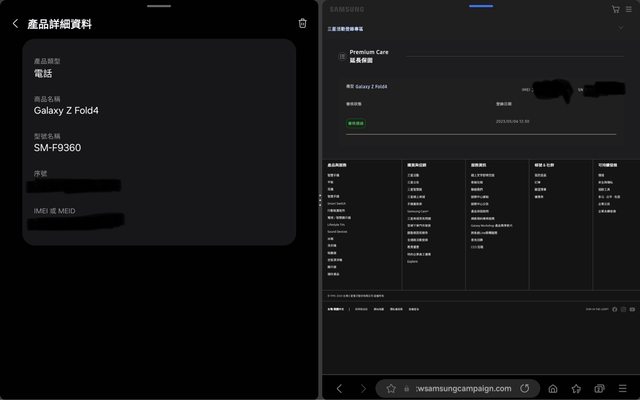
Task: Open the Samsung site hamburger menu
Action: point(628,9)
